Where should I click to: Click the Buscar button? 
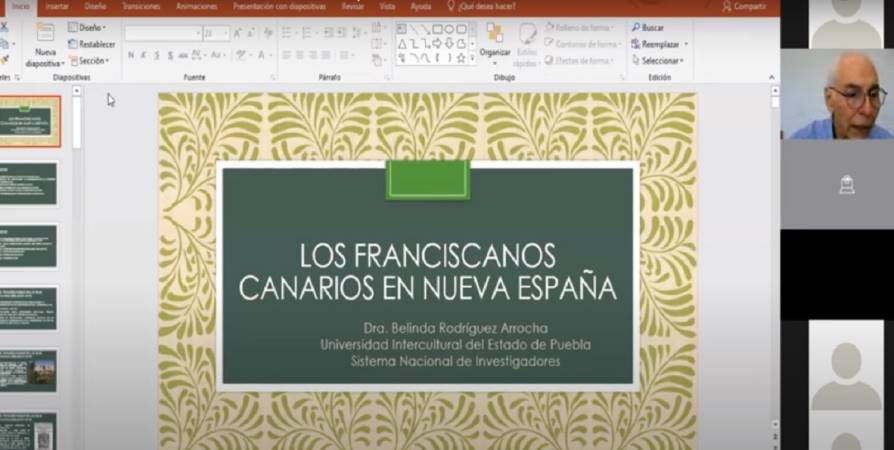point(648,27)
